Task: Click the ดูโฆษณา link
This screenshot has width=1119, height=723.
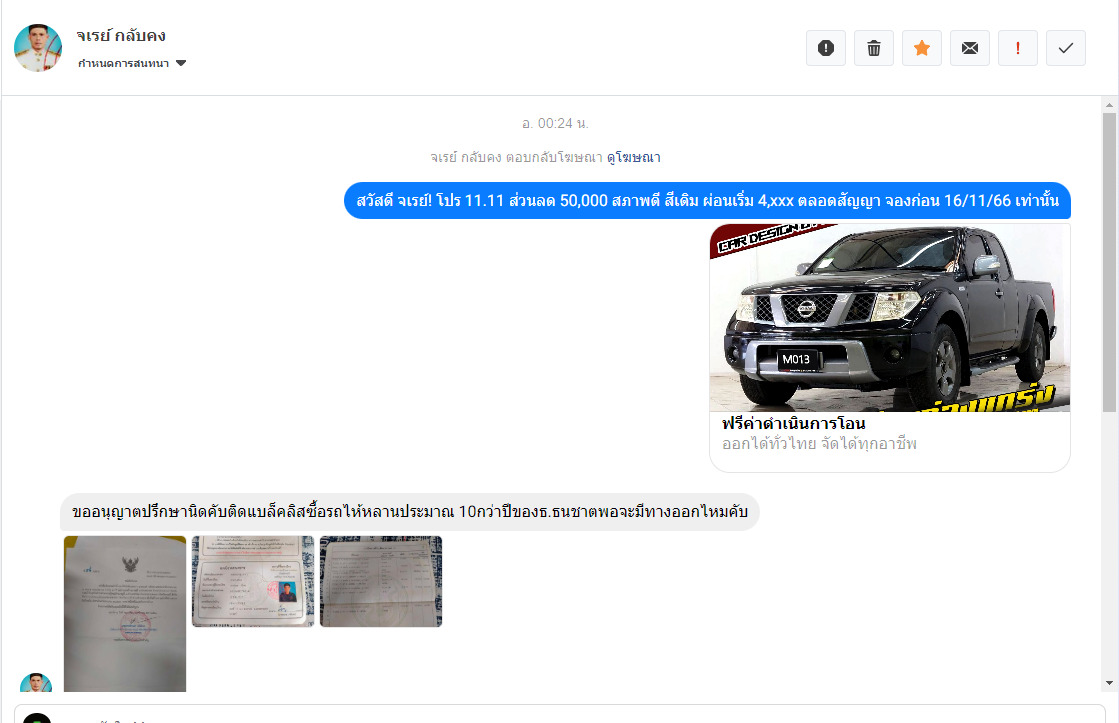Action: 633,157
